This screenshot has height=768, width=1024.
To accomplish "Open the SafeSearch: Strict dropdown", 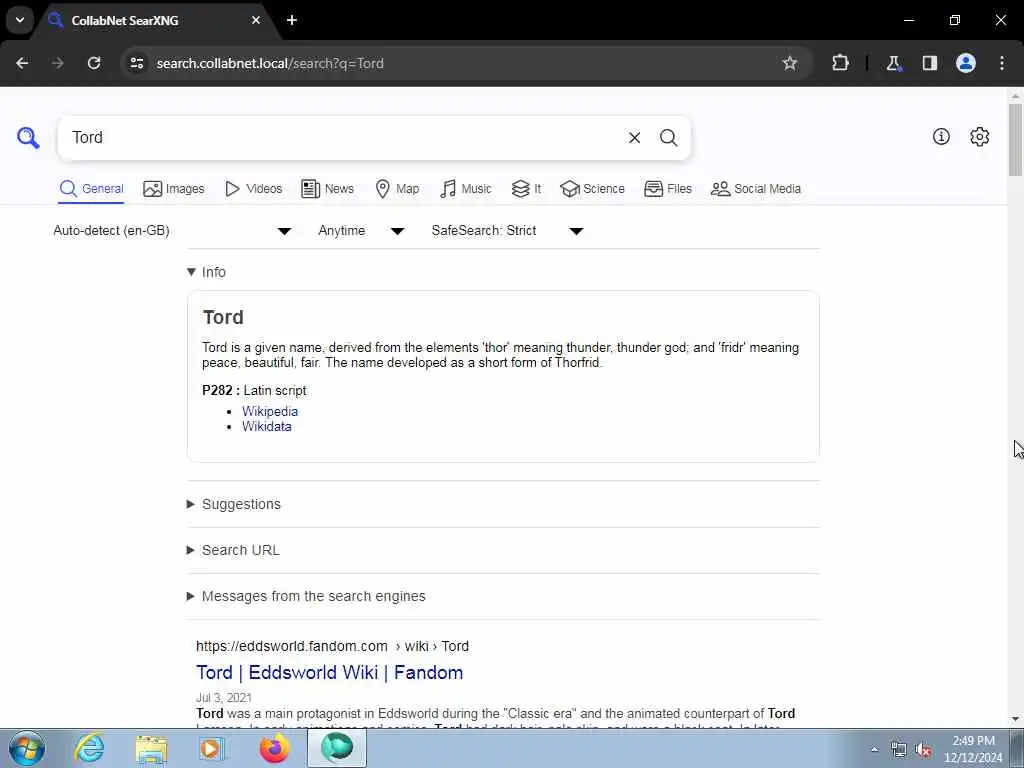I will click(507, 231).
